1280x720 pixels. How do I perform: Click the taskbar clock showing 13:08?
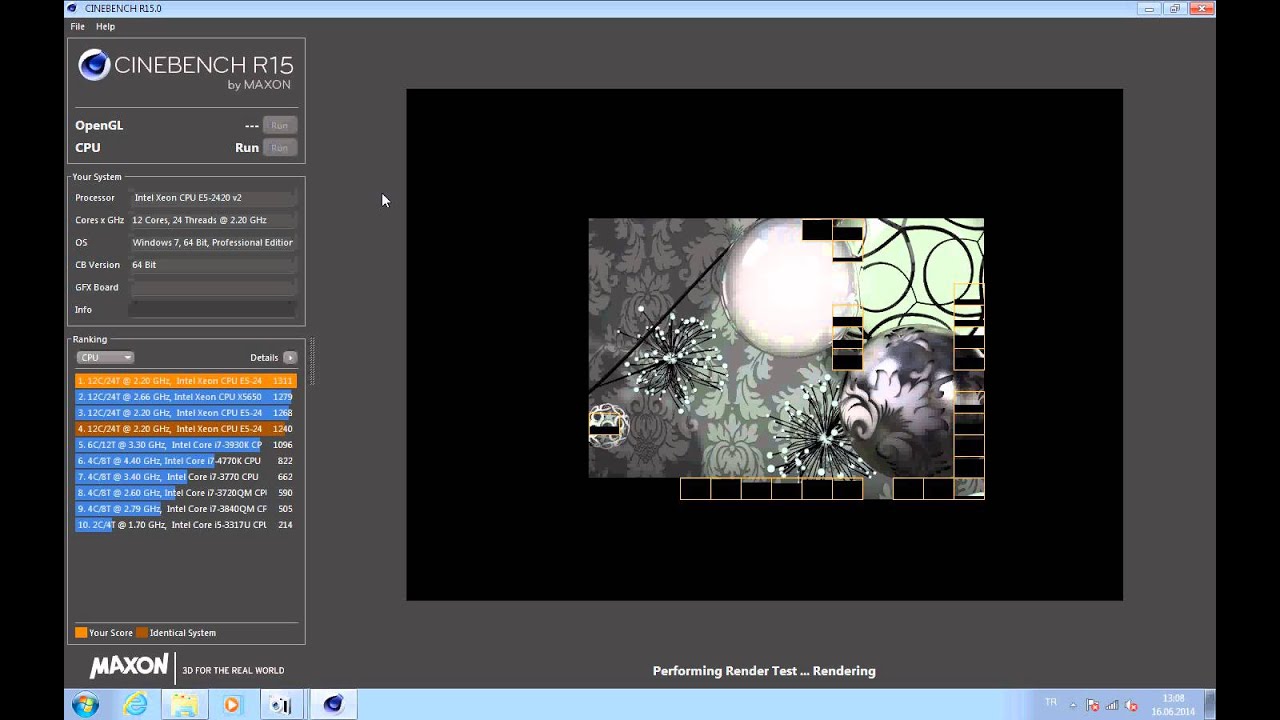(1173, 705)
